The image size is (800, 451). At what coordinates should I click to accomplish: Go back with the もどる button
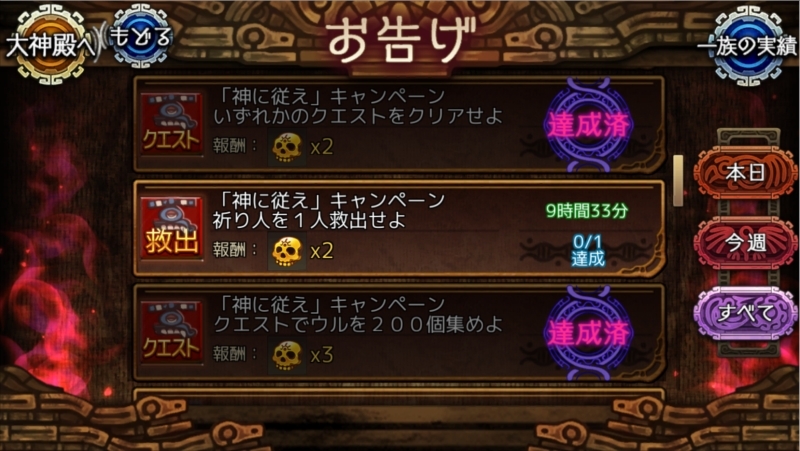coord(140,37)
